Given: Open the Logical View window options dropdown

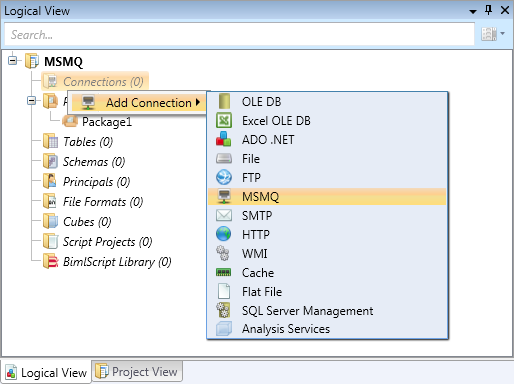Looking at the screenshot, I should (473, 11).
